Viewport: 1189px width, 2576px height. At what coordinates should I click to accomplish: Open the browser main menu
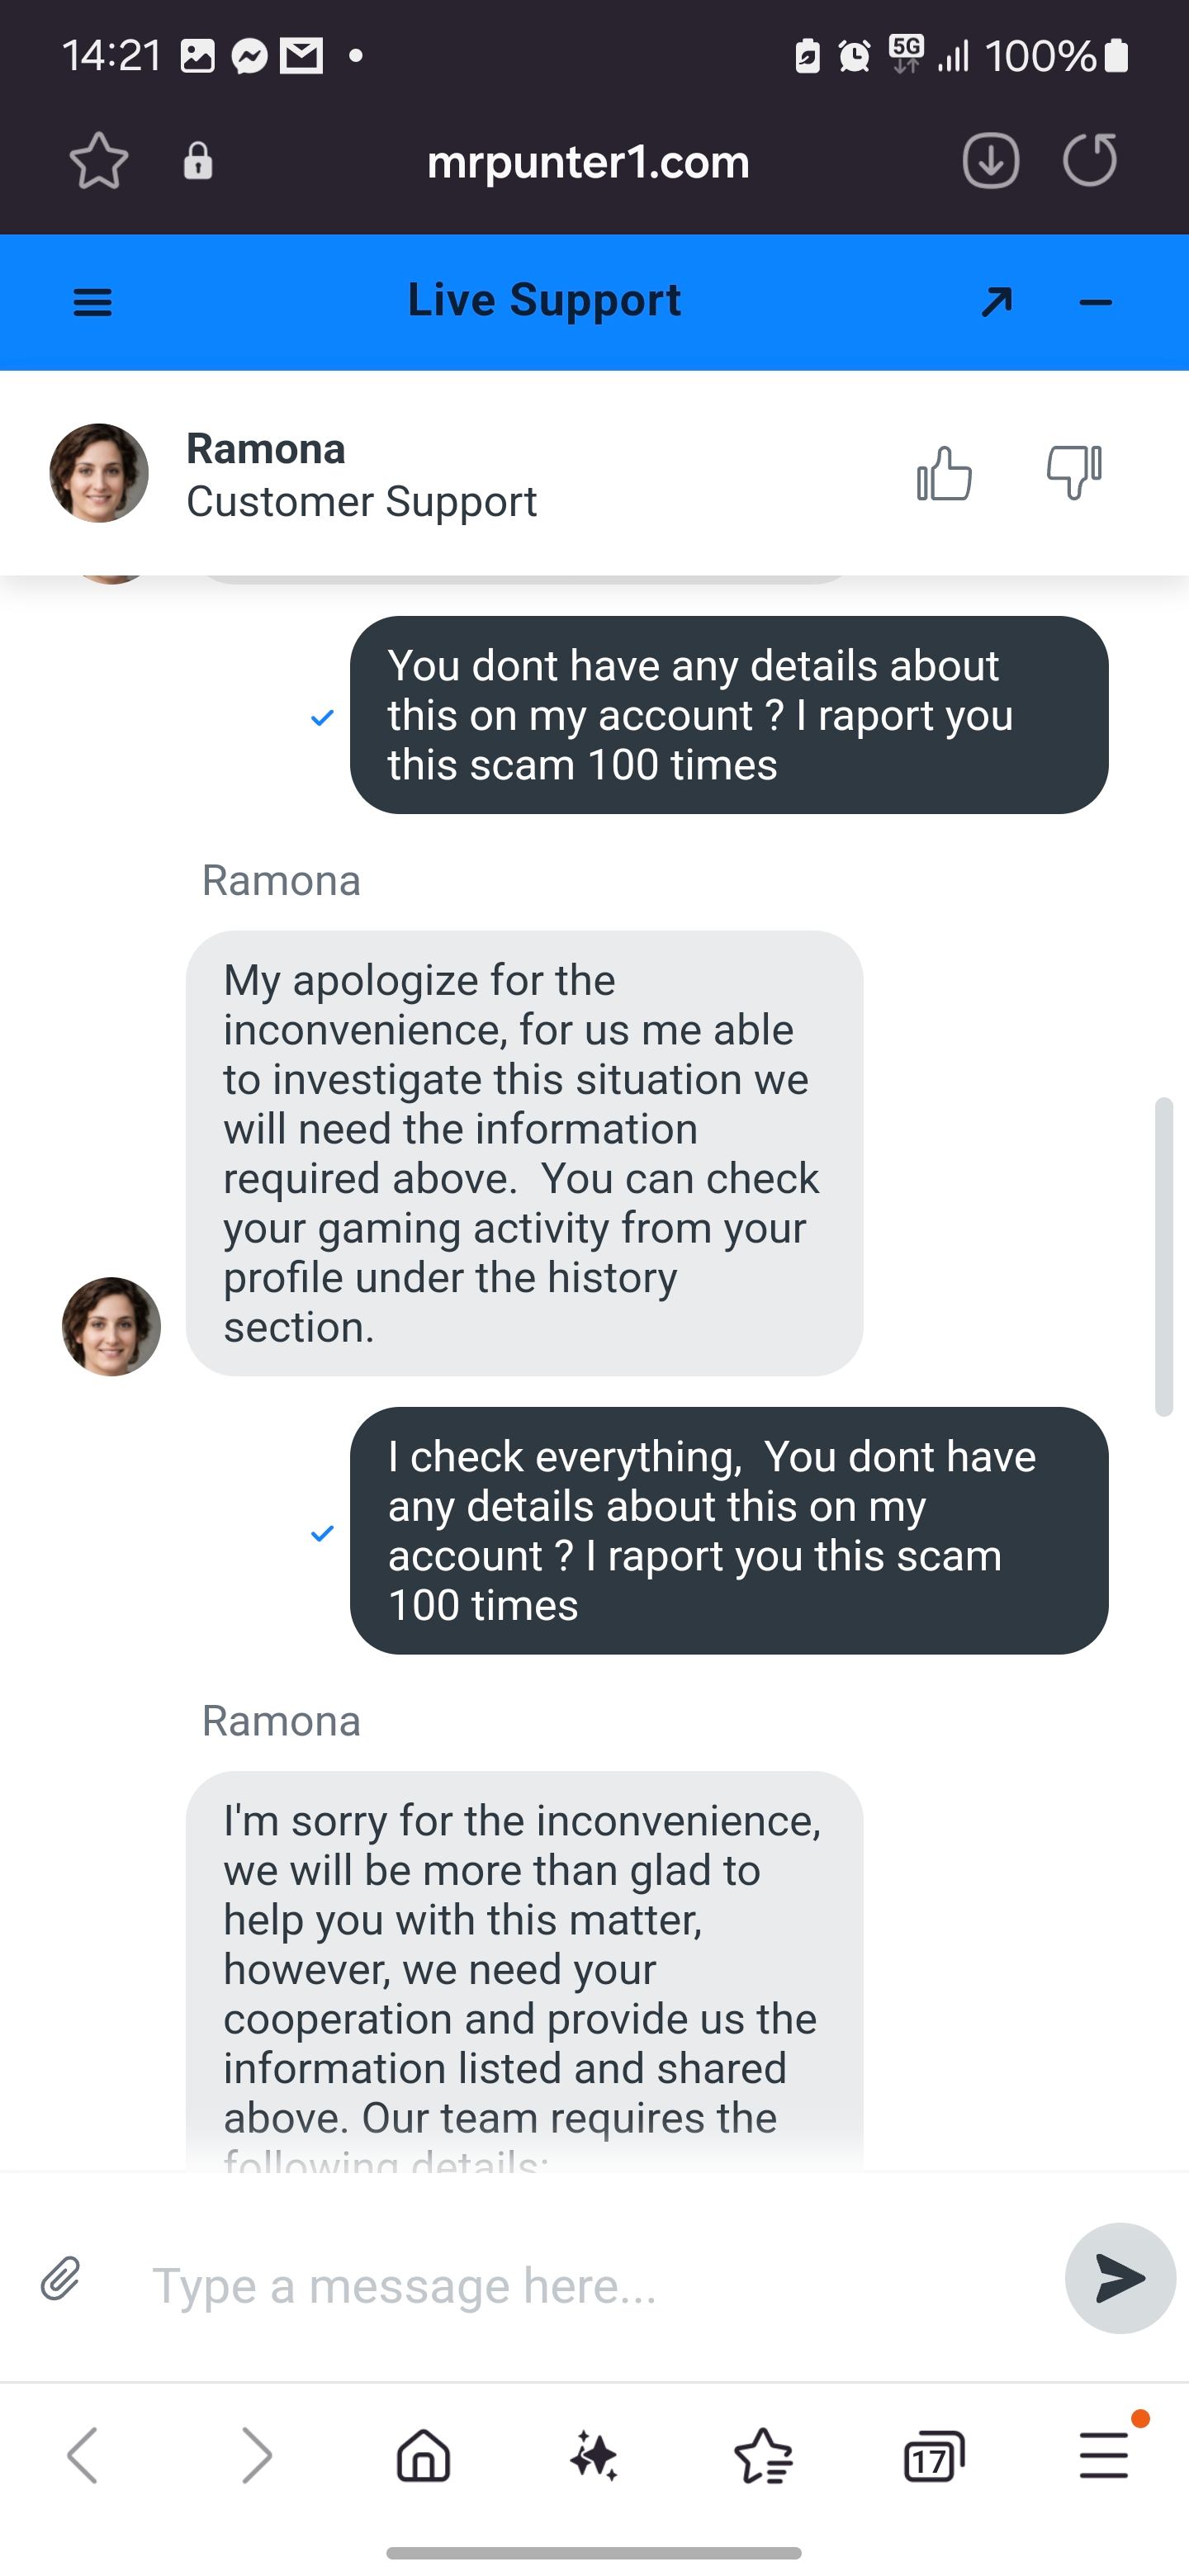point(1104,2455)
